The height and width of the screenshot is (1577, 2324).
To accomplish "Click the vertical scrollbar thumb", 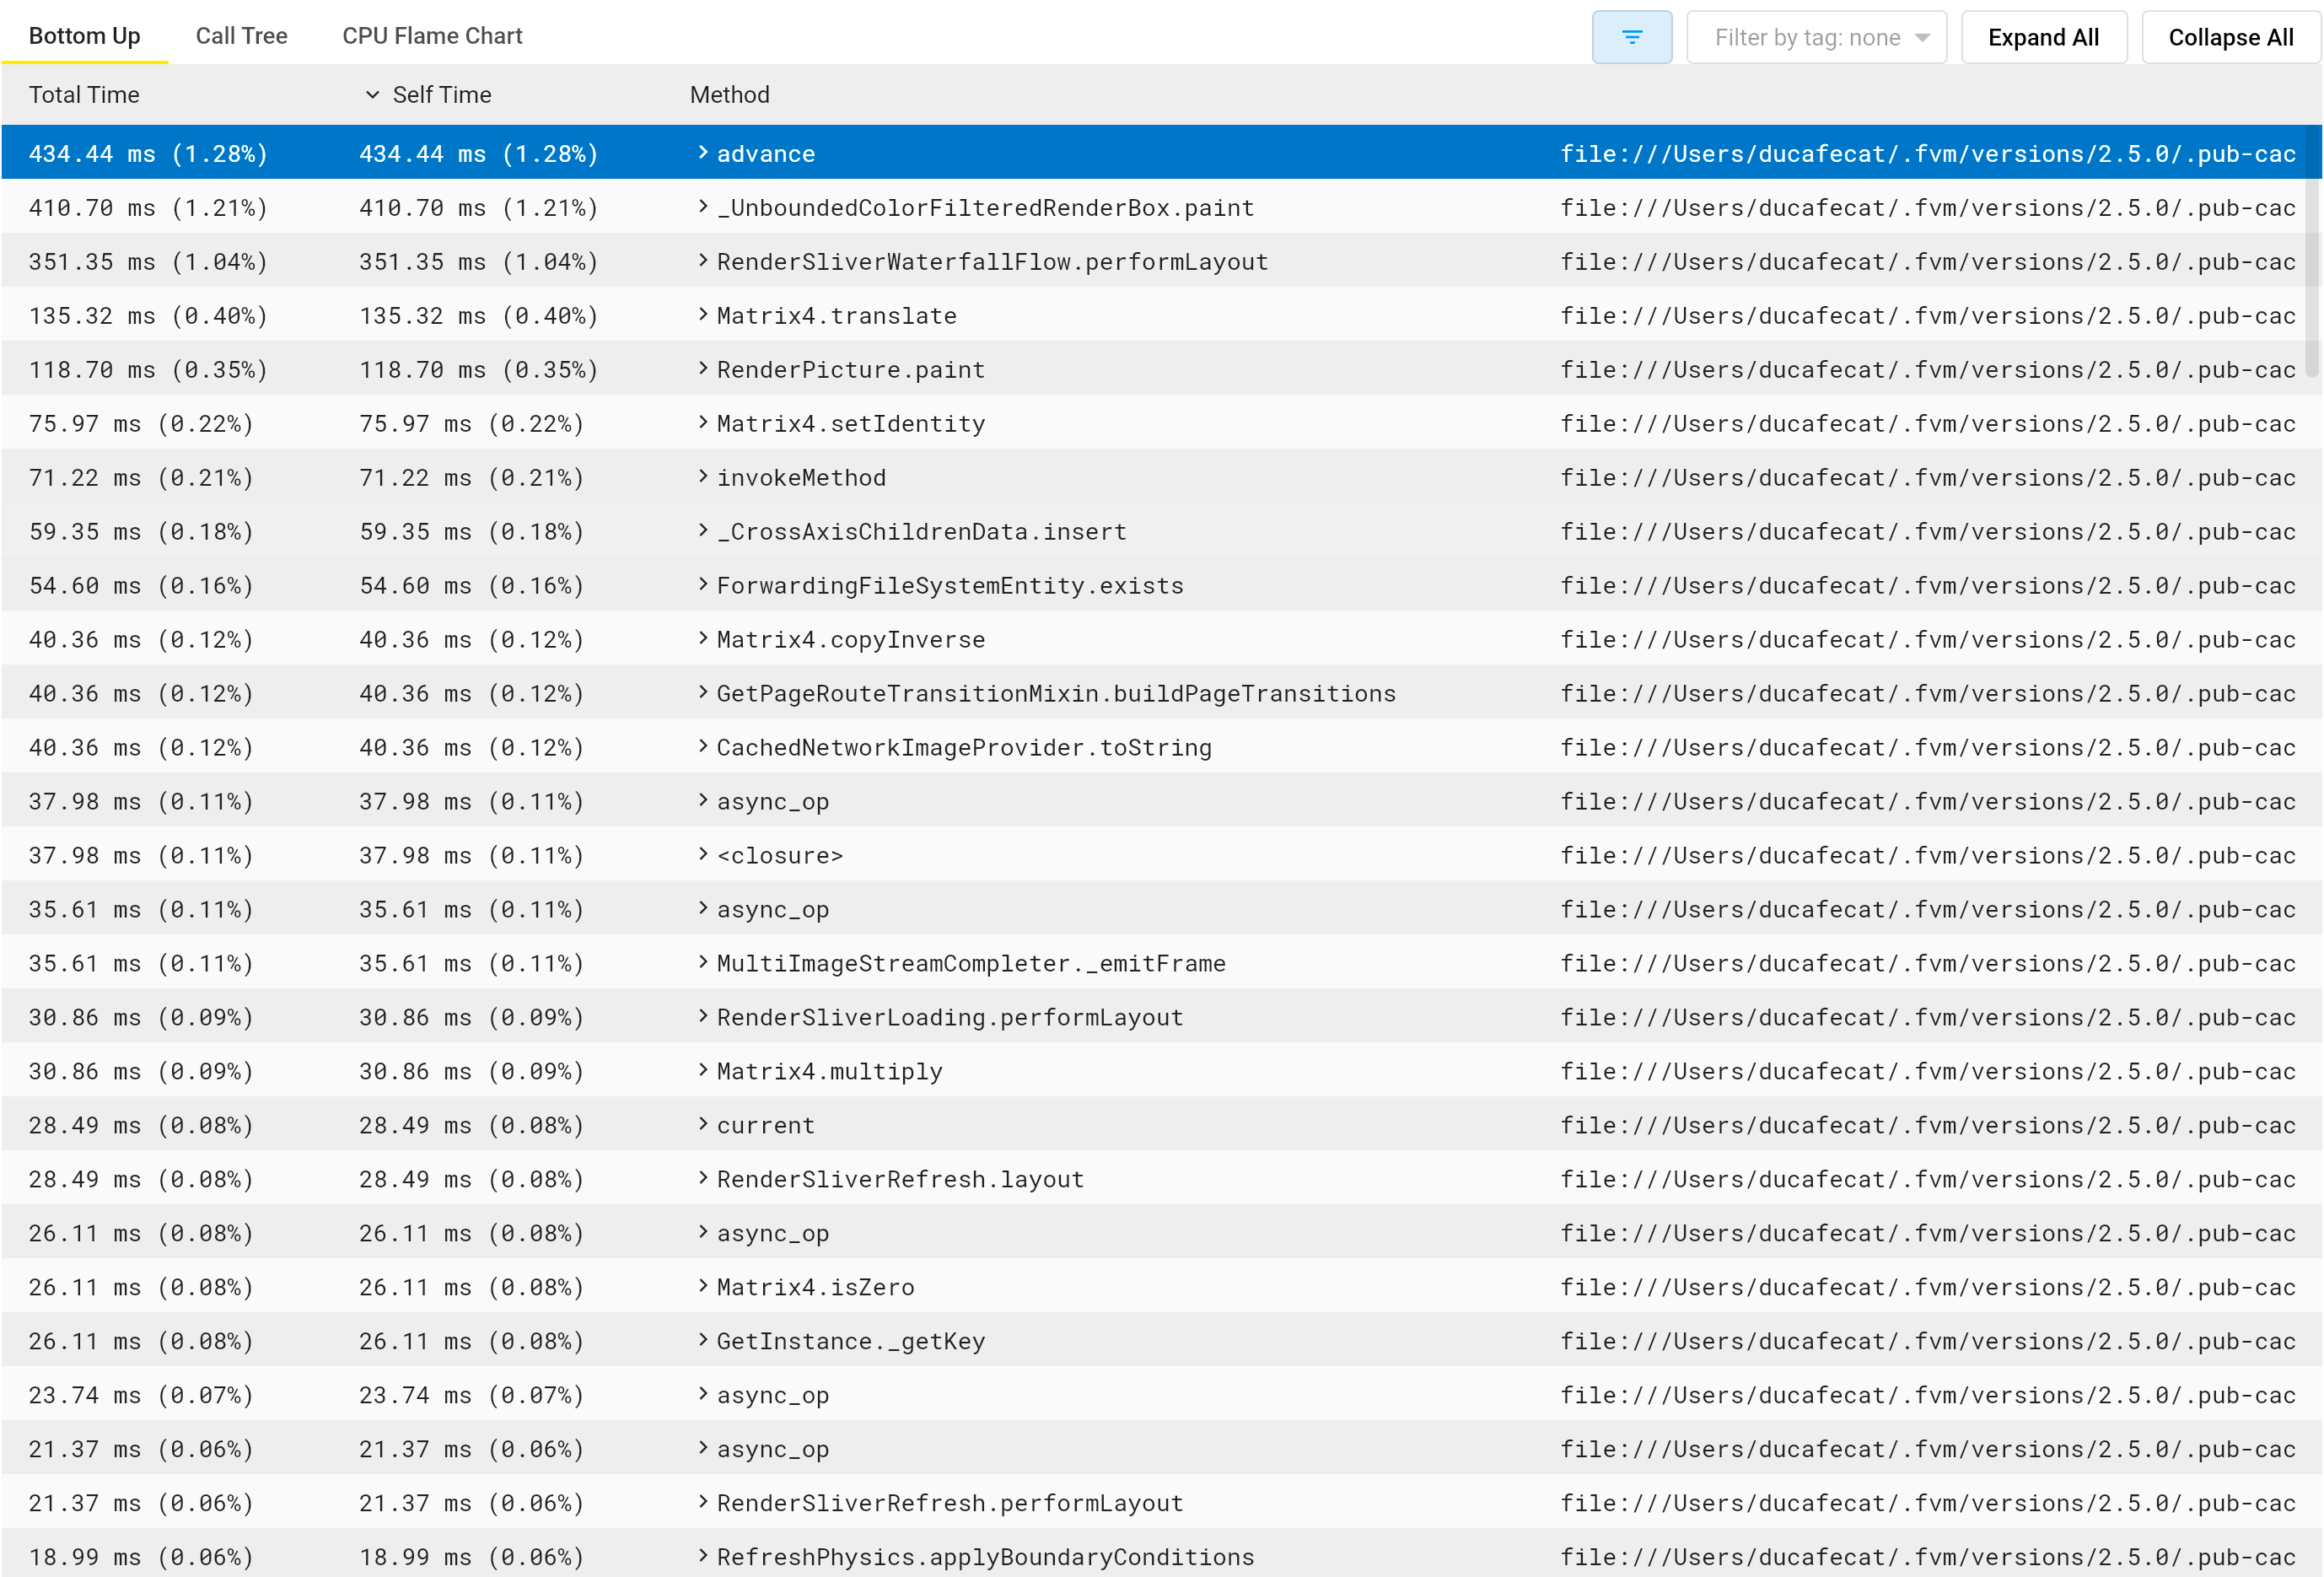I will [x=2312, y=250].
